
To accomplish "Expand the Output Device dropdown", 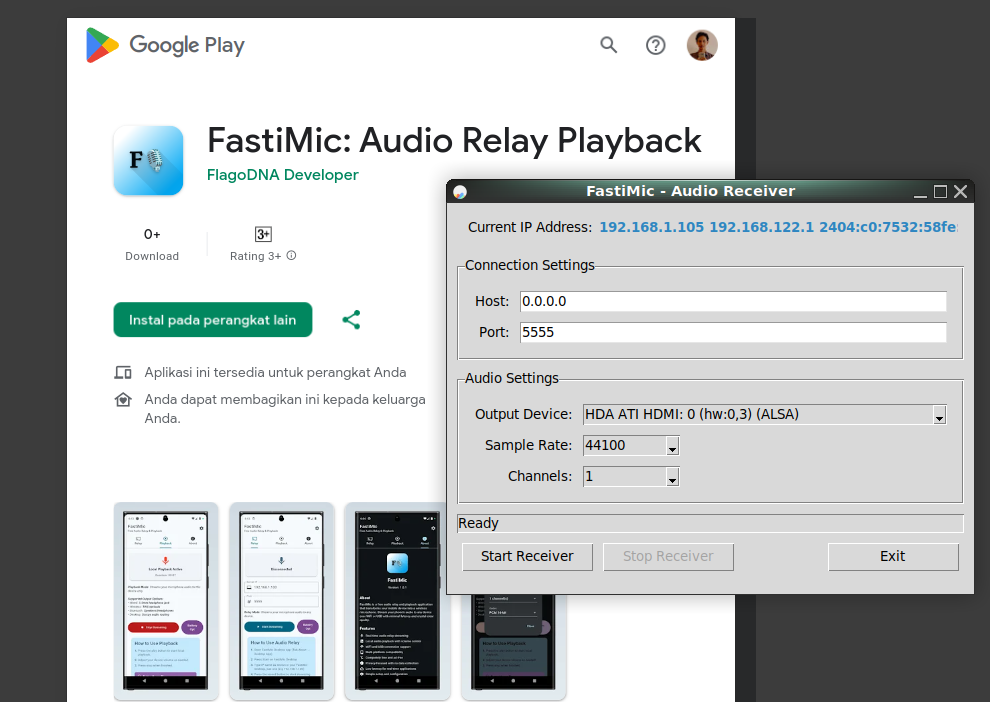I will pos(939,415).
